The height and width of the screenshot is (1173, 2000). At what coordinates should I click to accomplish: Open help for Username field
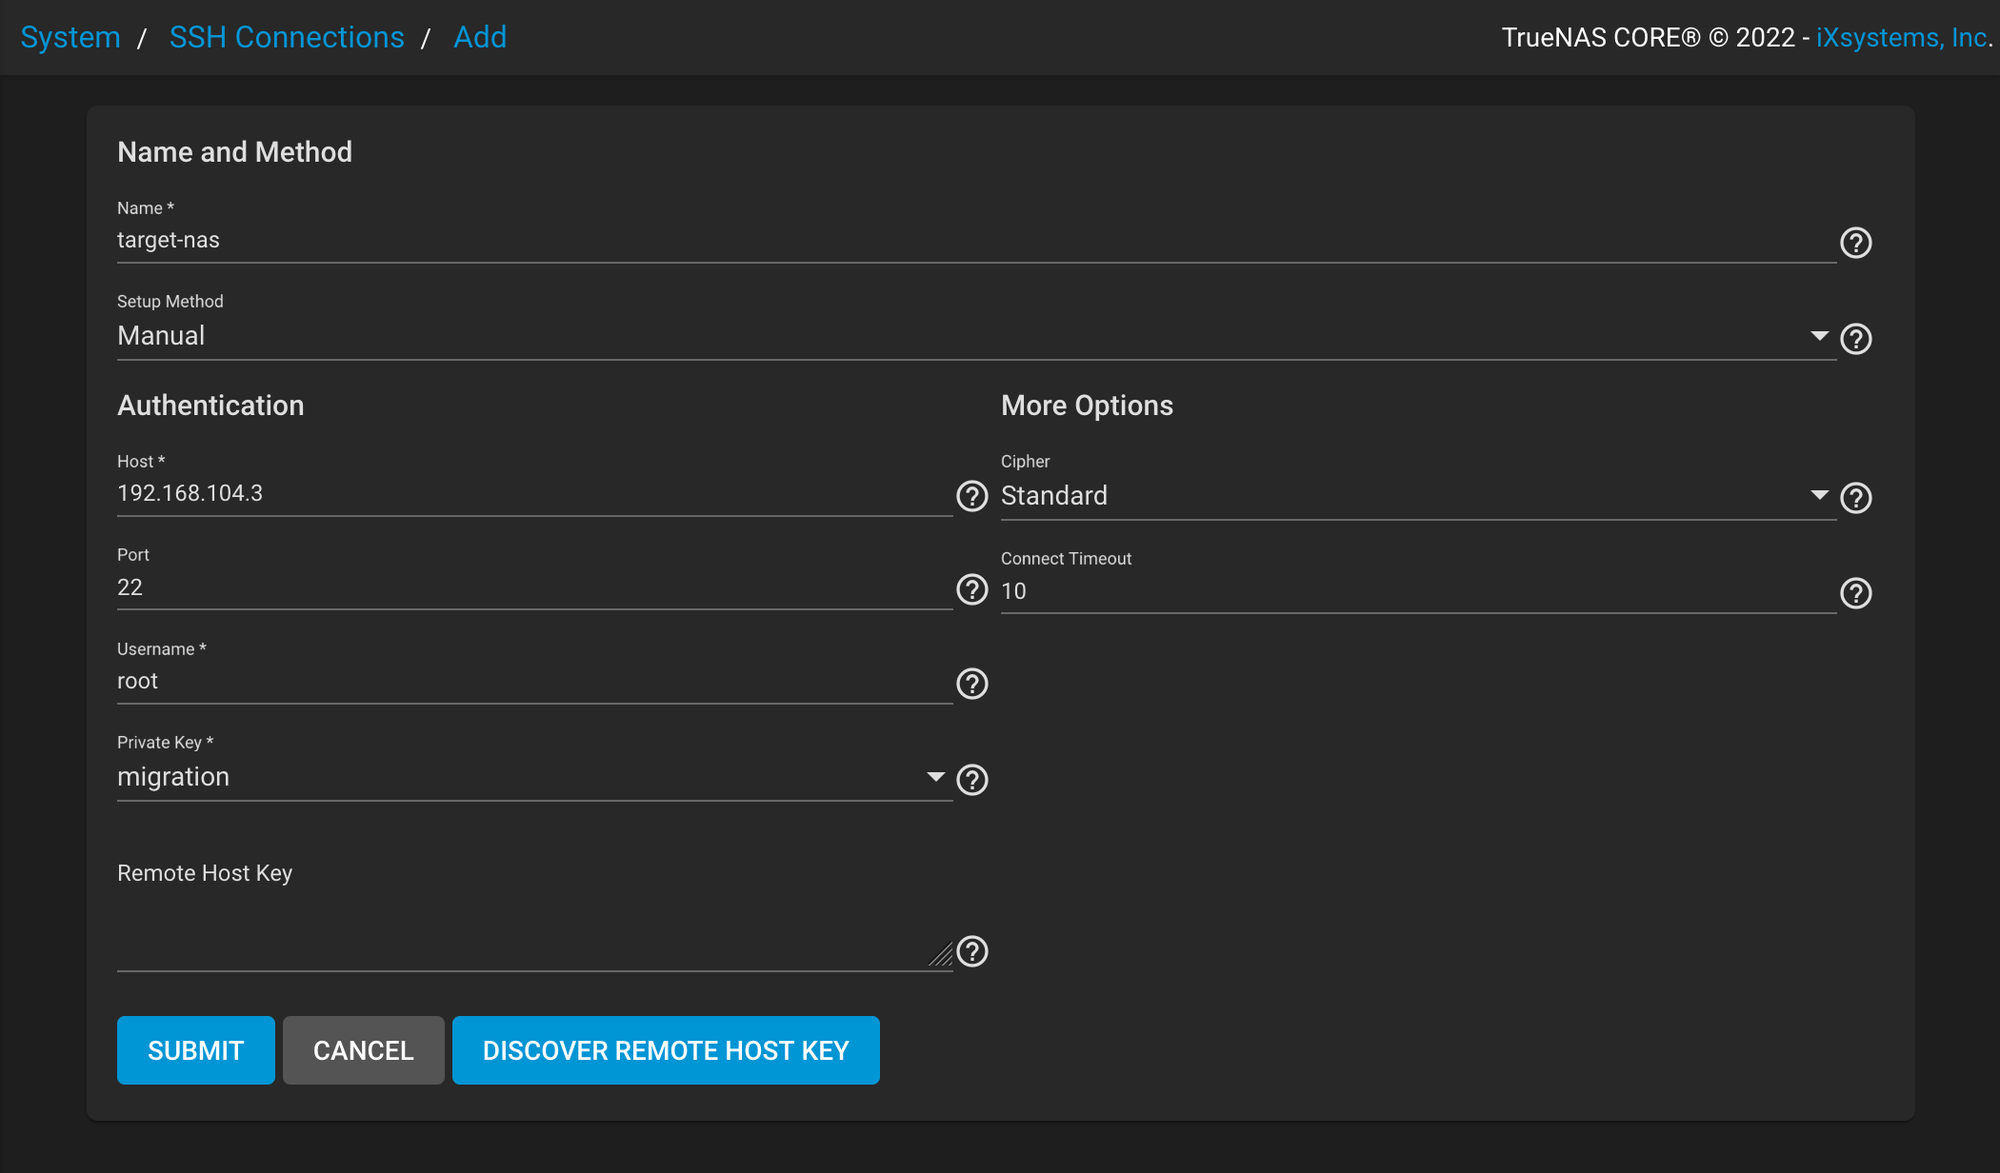[x=972, y=684]
